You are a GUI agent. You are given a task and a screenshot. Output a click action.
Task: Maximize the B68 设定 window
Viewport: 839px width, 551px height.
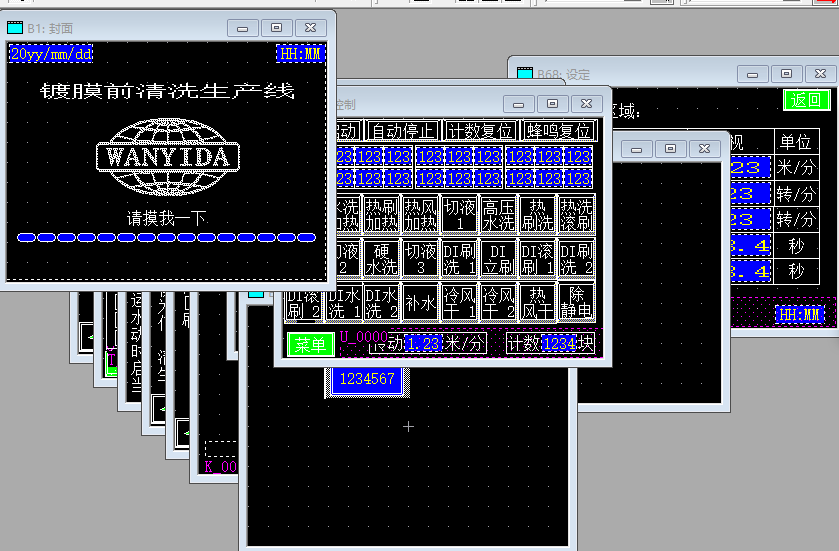[787, 74]
